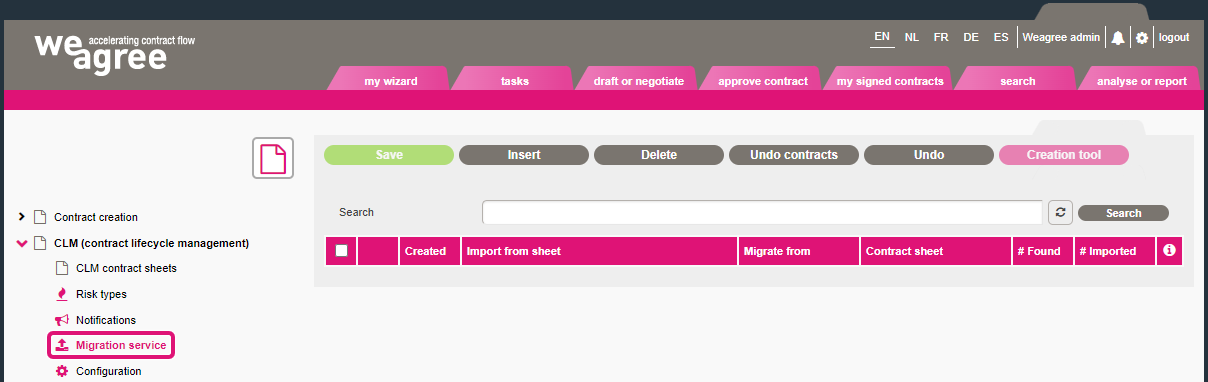Expand the Contract creation tree node
Viewport: 1208px width, 382px height.
tap(22, 216)
